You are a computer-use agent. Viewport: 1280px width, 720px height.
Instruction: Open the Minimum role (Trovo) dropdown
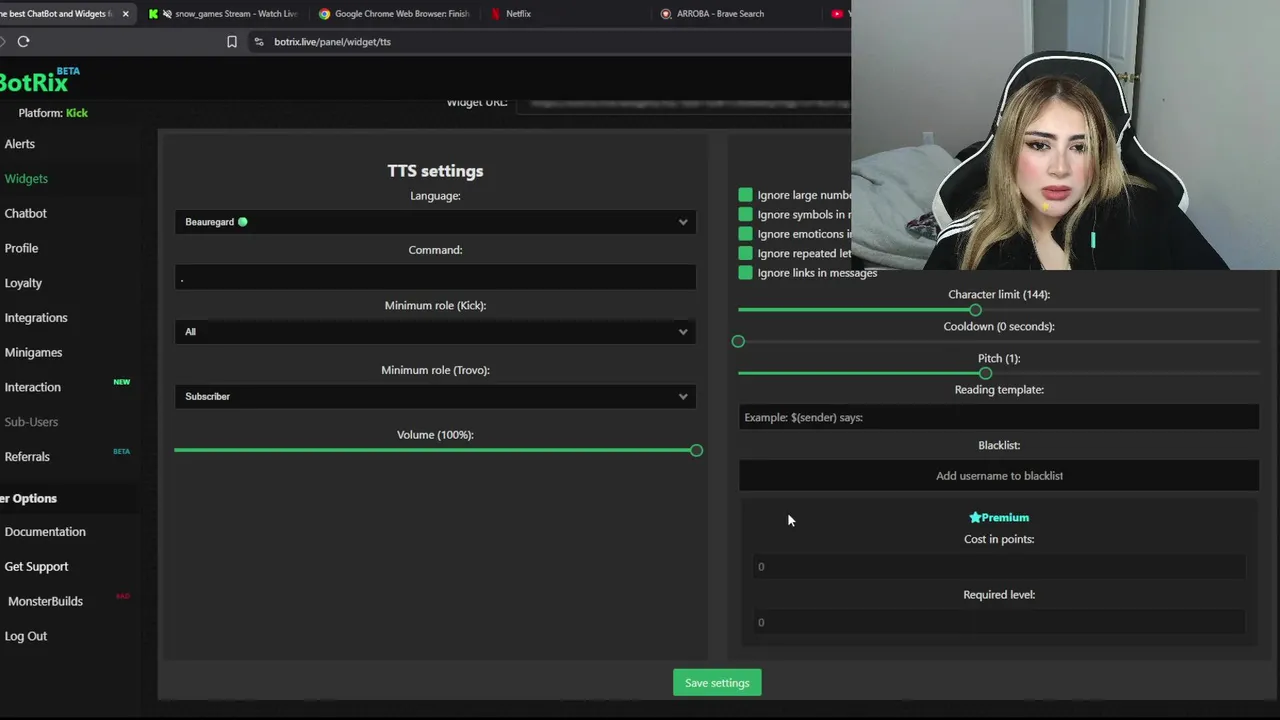click(435, 396)
